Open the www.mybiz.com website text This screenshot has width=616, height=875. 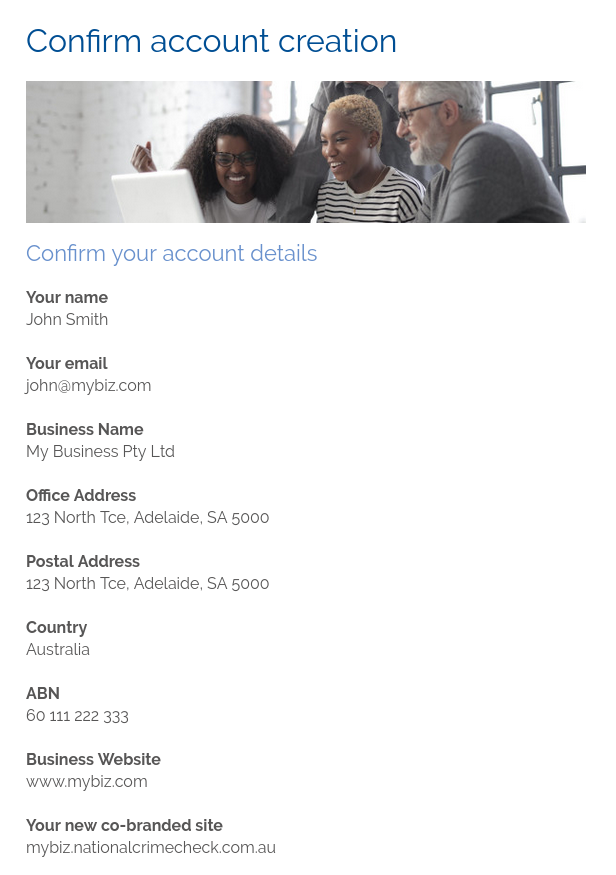click(87, 782)
